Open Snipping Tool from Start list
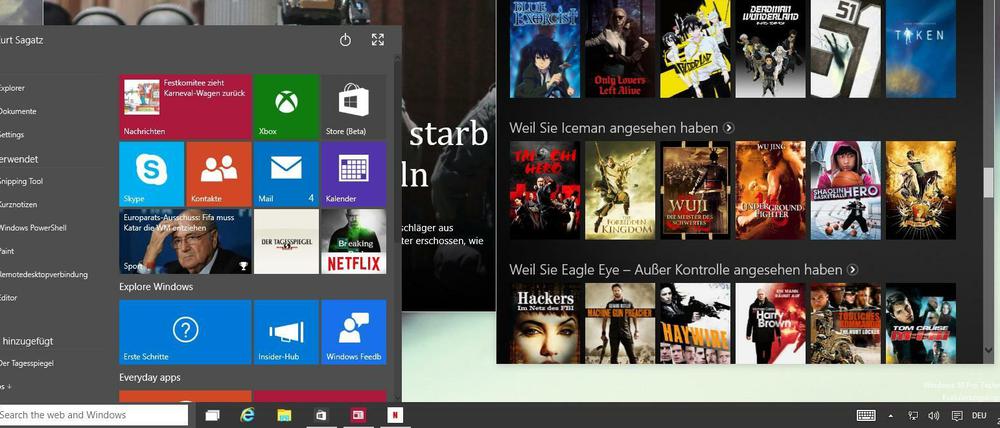The height and width of the screenshot is (428, 1000). [22, 181]
